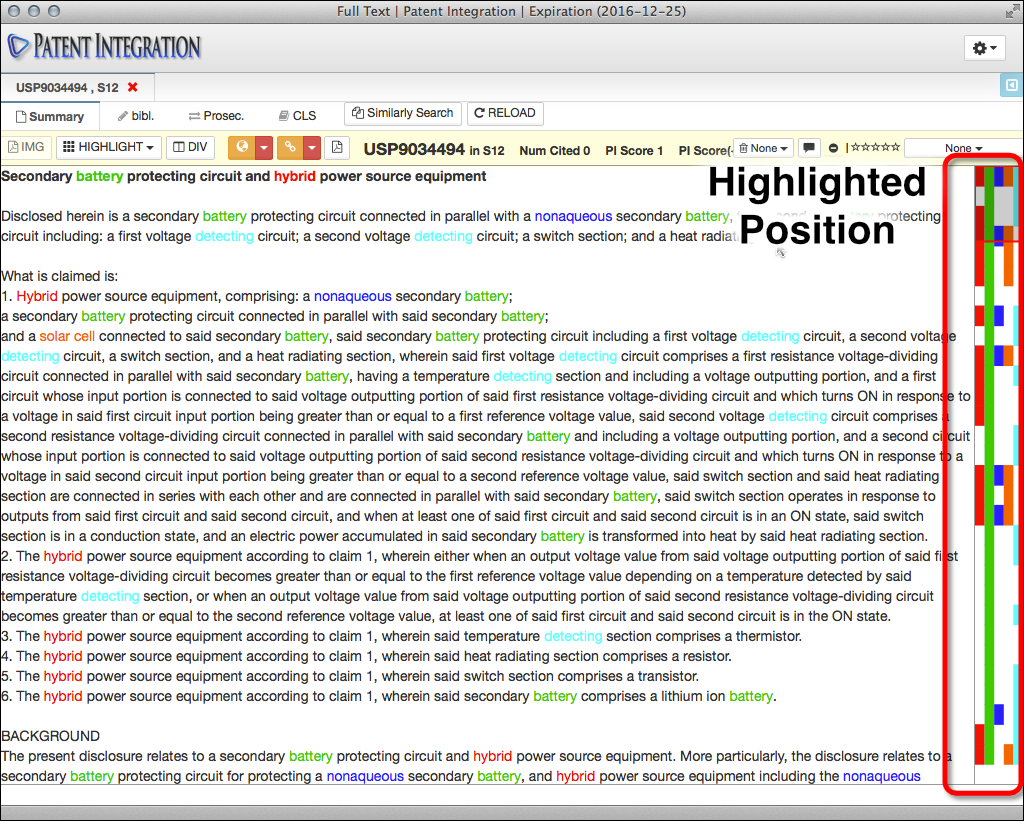Expand the red arrow beside the link icon
Viewport: 1024px width, 821px height.
click(x=312, y=147)
